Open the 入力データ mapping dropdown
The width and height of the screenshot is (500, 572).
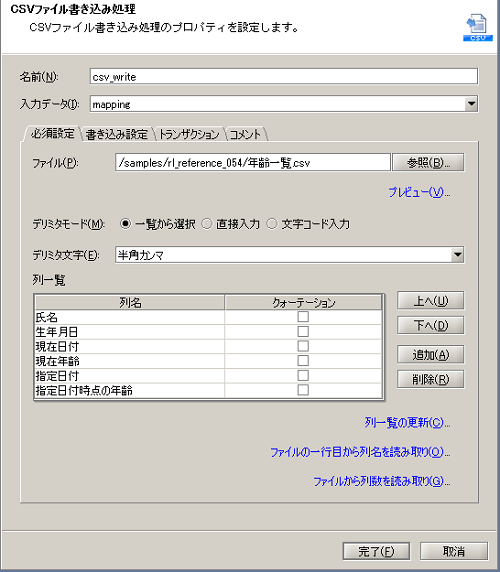point(471,104)
